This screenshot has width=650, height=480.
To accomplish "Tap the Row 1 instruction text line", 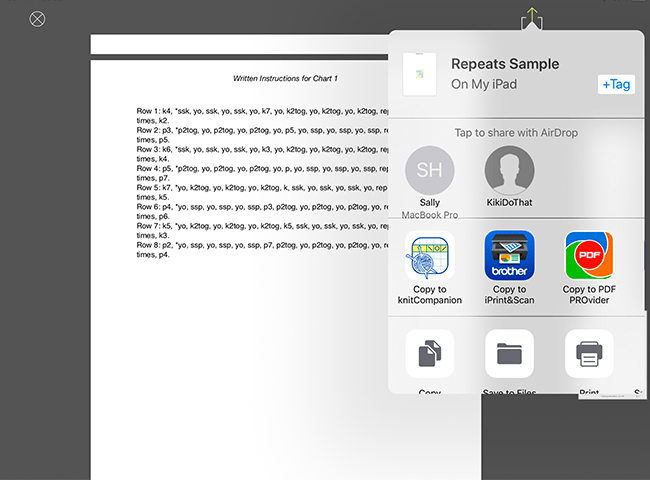I will (x=262, y=116).
